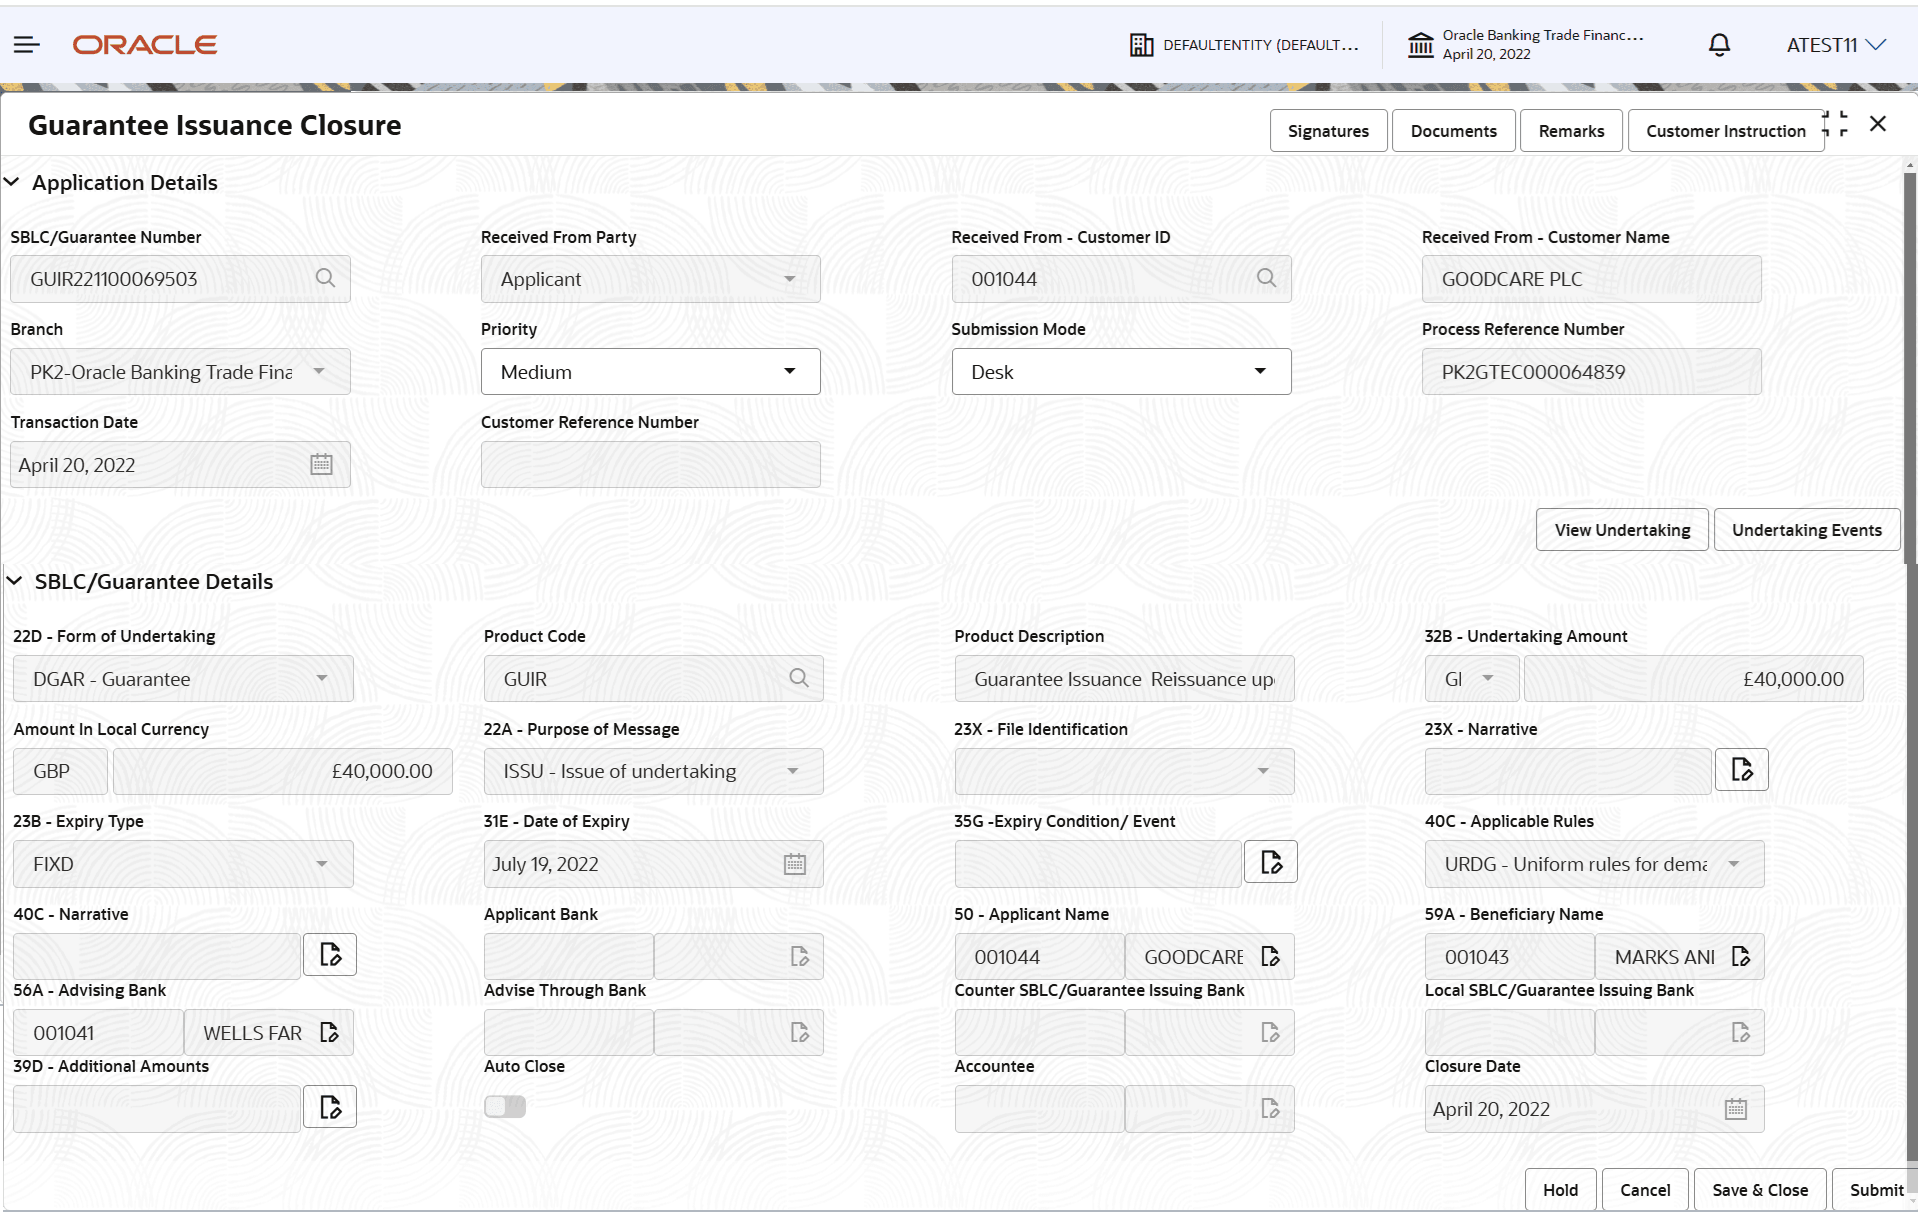Viewport: 1918px width, 1212px height.
Task: Collapse the Application Details section
Action: click(13, 182)
